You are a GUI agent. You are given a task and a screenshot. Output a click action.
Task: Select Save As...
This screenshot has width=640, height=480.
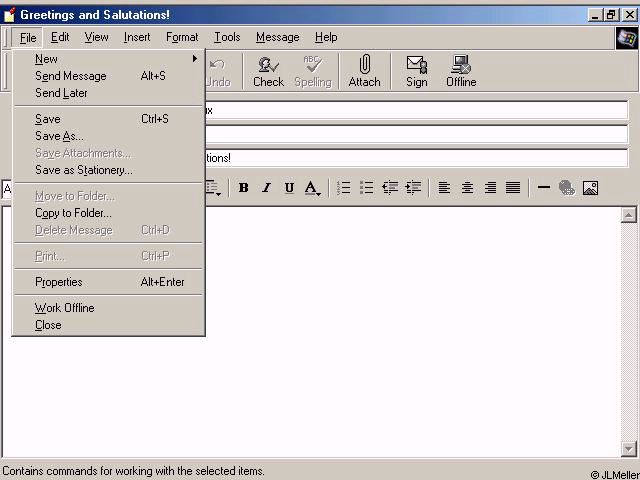click(x=109, y=136)
